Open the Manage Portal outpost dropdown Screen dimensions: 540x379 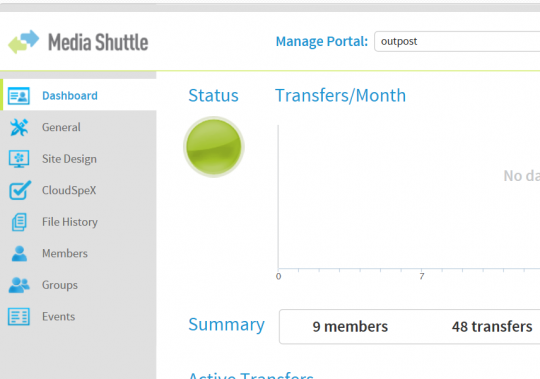457,41
